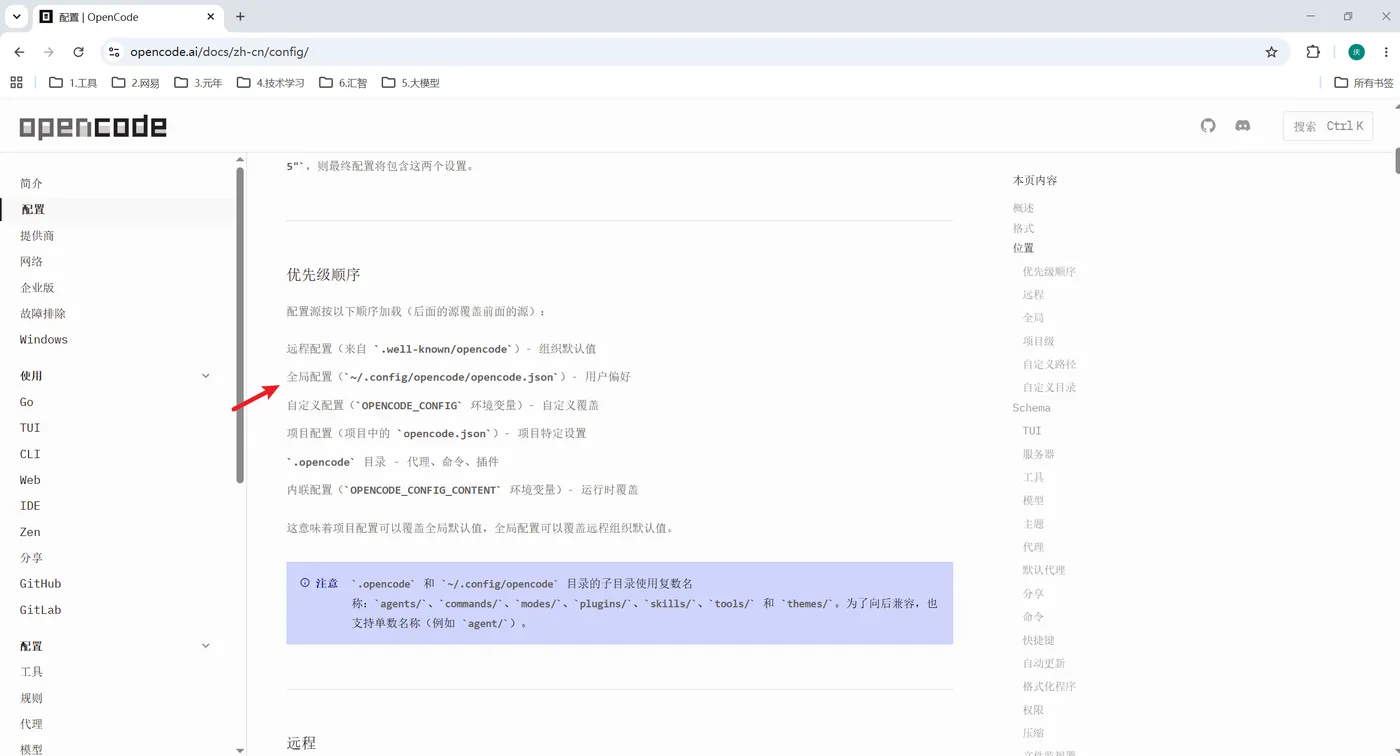Viewport: 1400px width, 756px height.
Task: Open 提供商 in the sidebar
Action: [37, 236]
